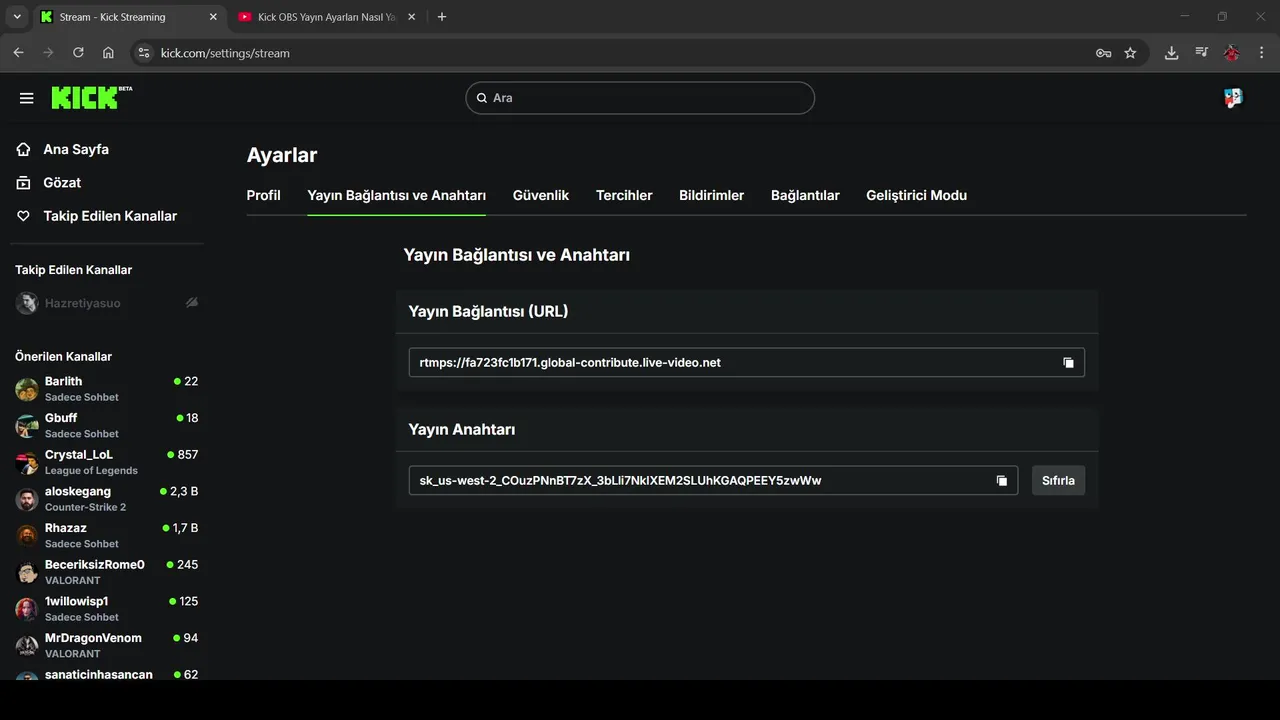Select Yayın Bağlantısı ve Anahtarı tab
The width and height of the screenshot is (1280, 720).
[396, 196]
